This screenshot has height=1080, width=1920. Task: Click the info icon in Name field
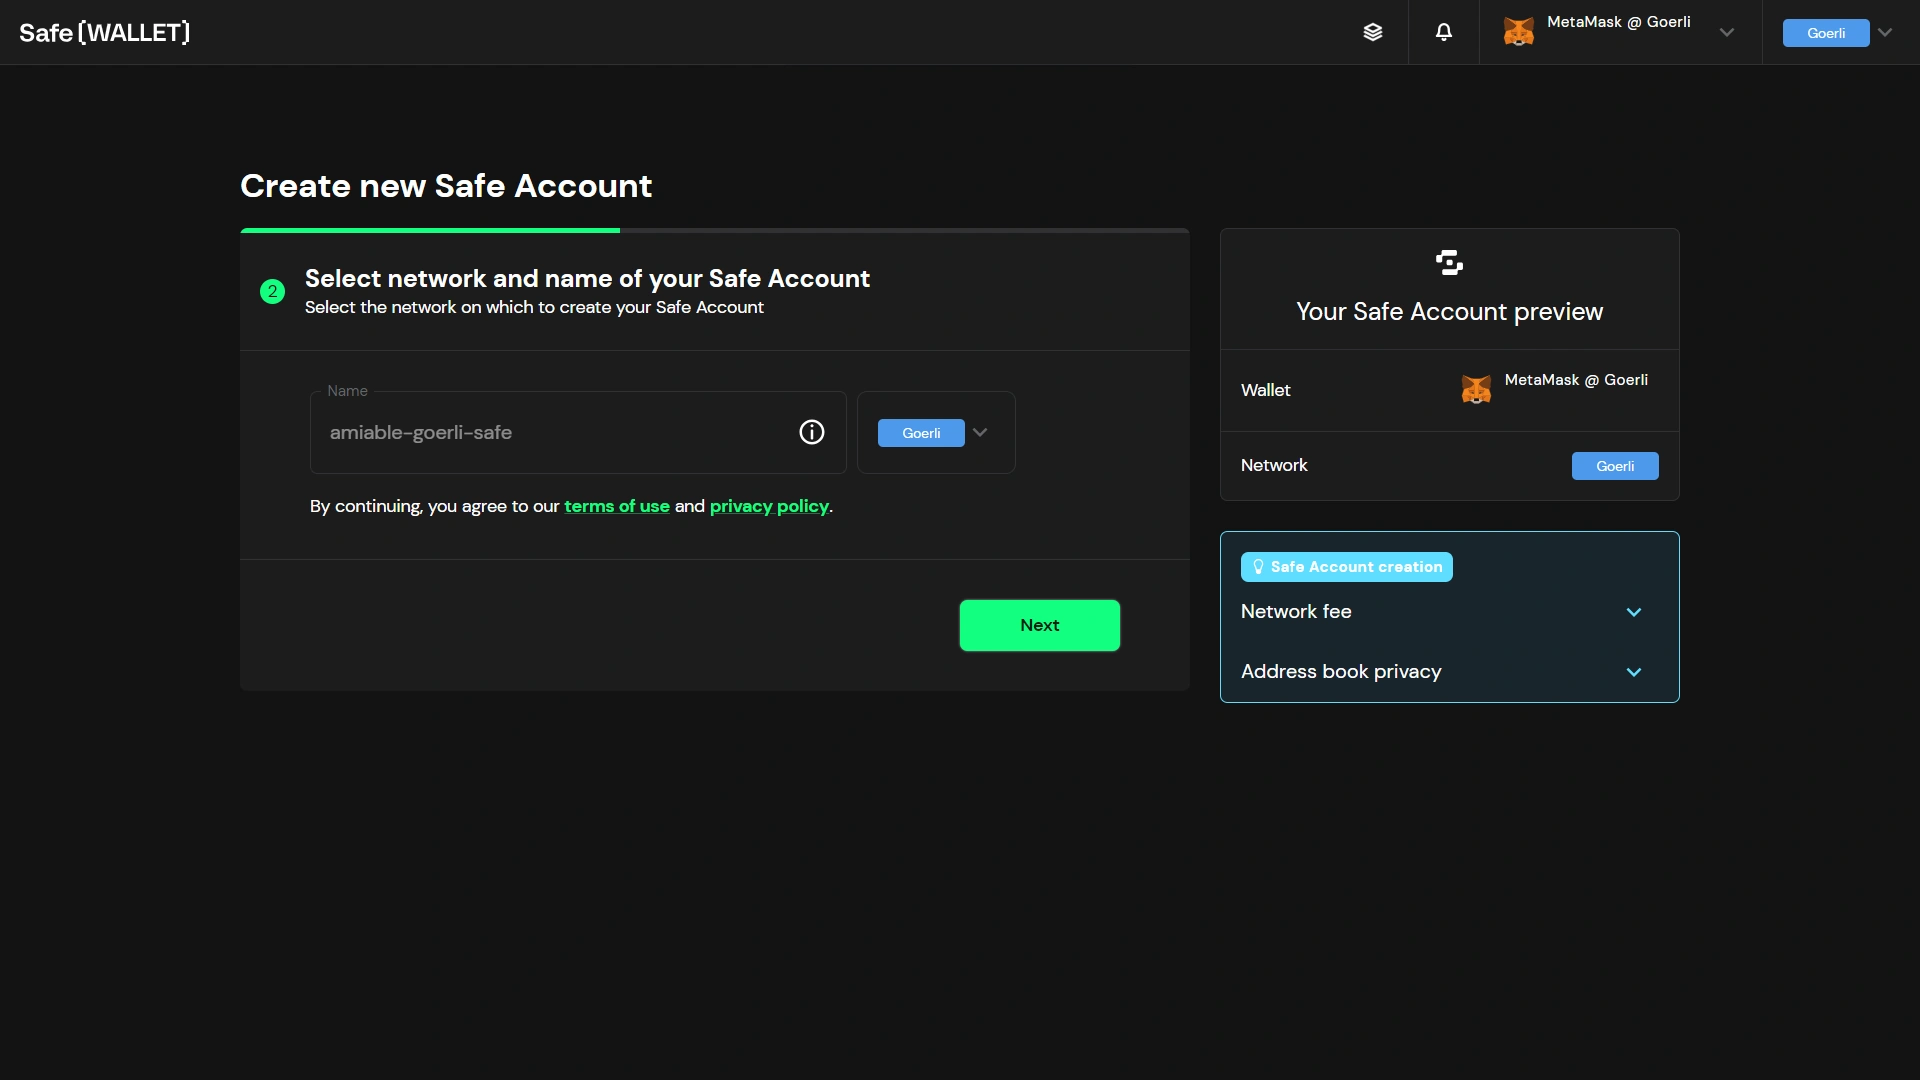[812, 432]
